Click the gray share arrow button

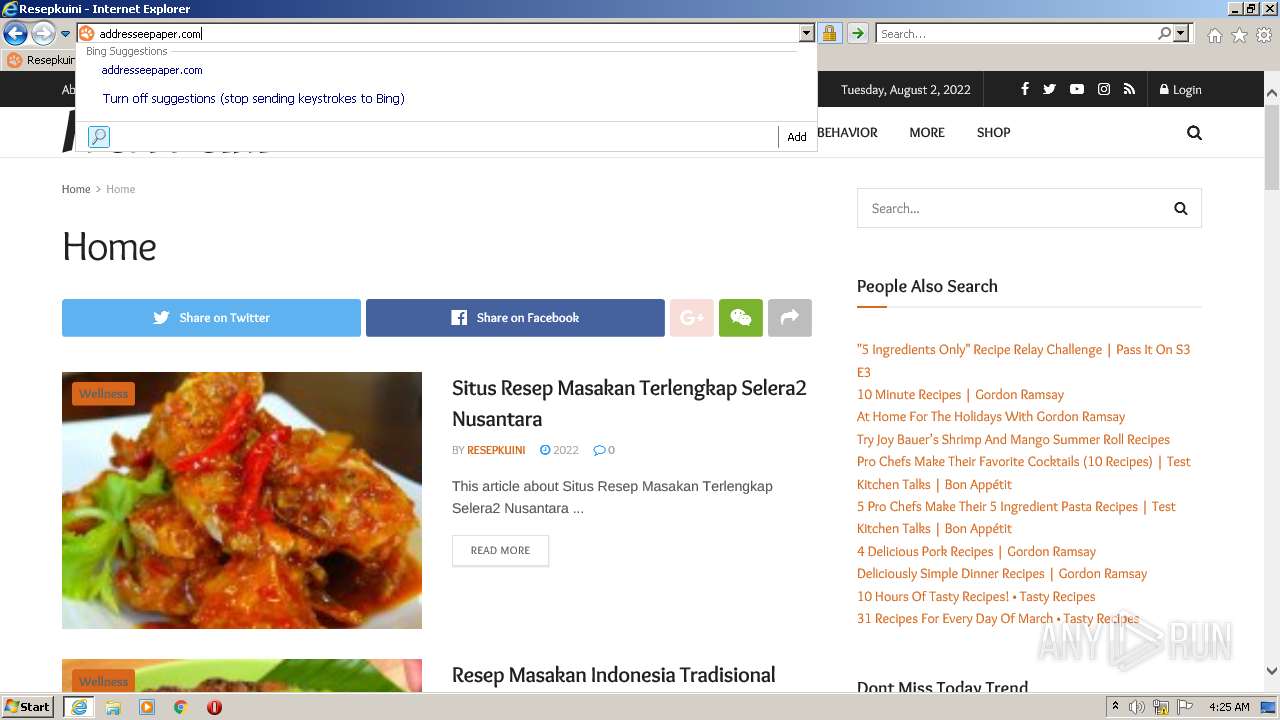coord(789,318)
